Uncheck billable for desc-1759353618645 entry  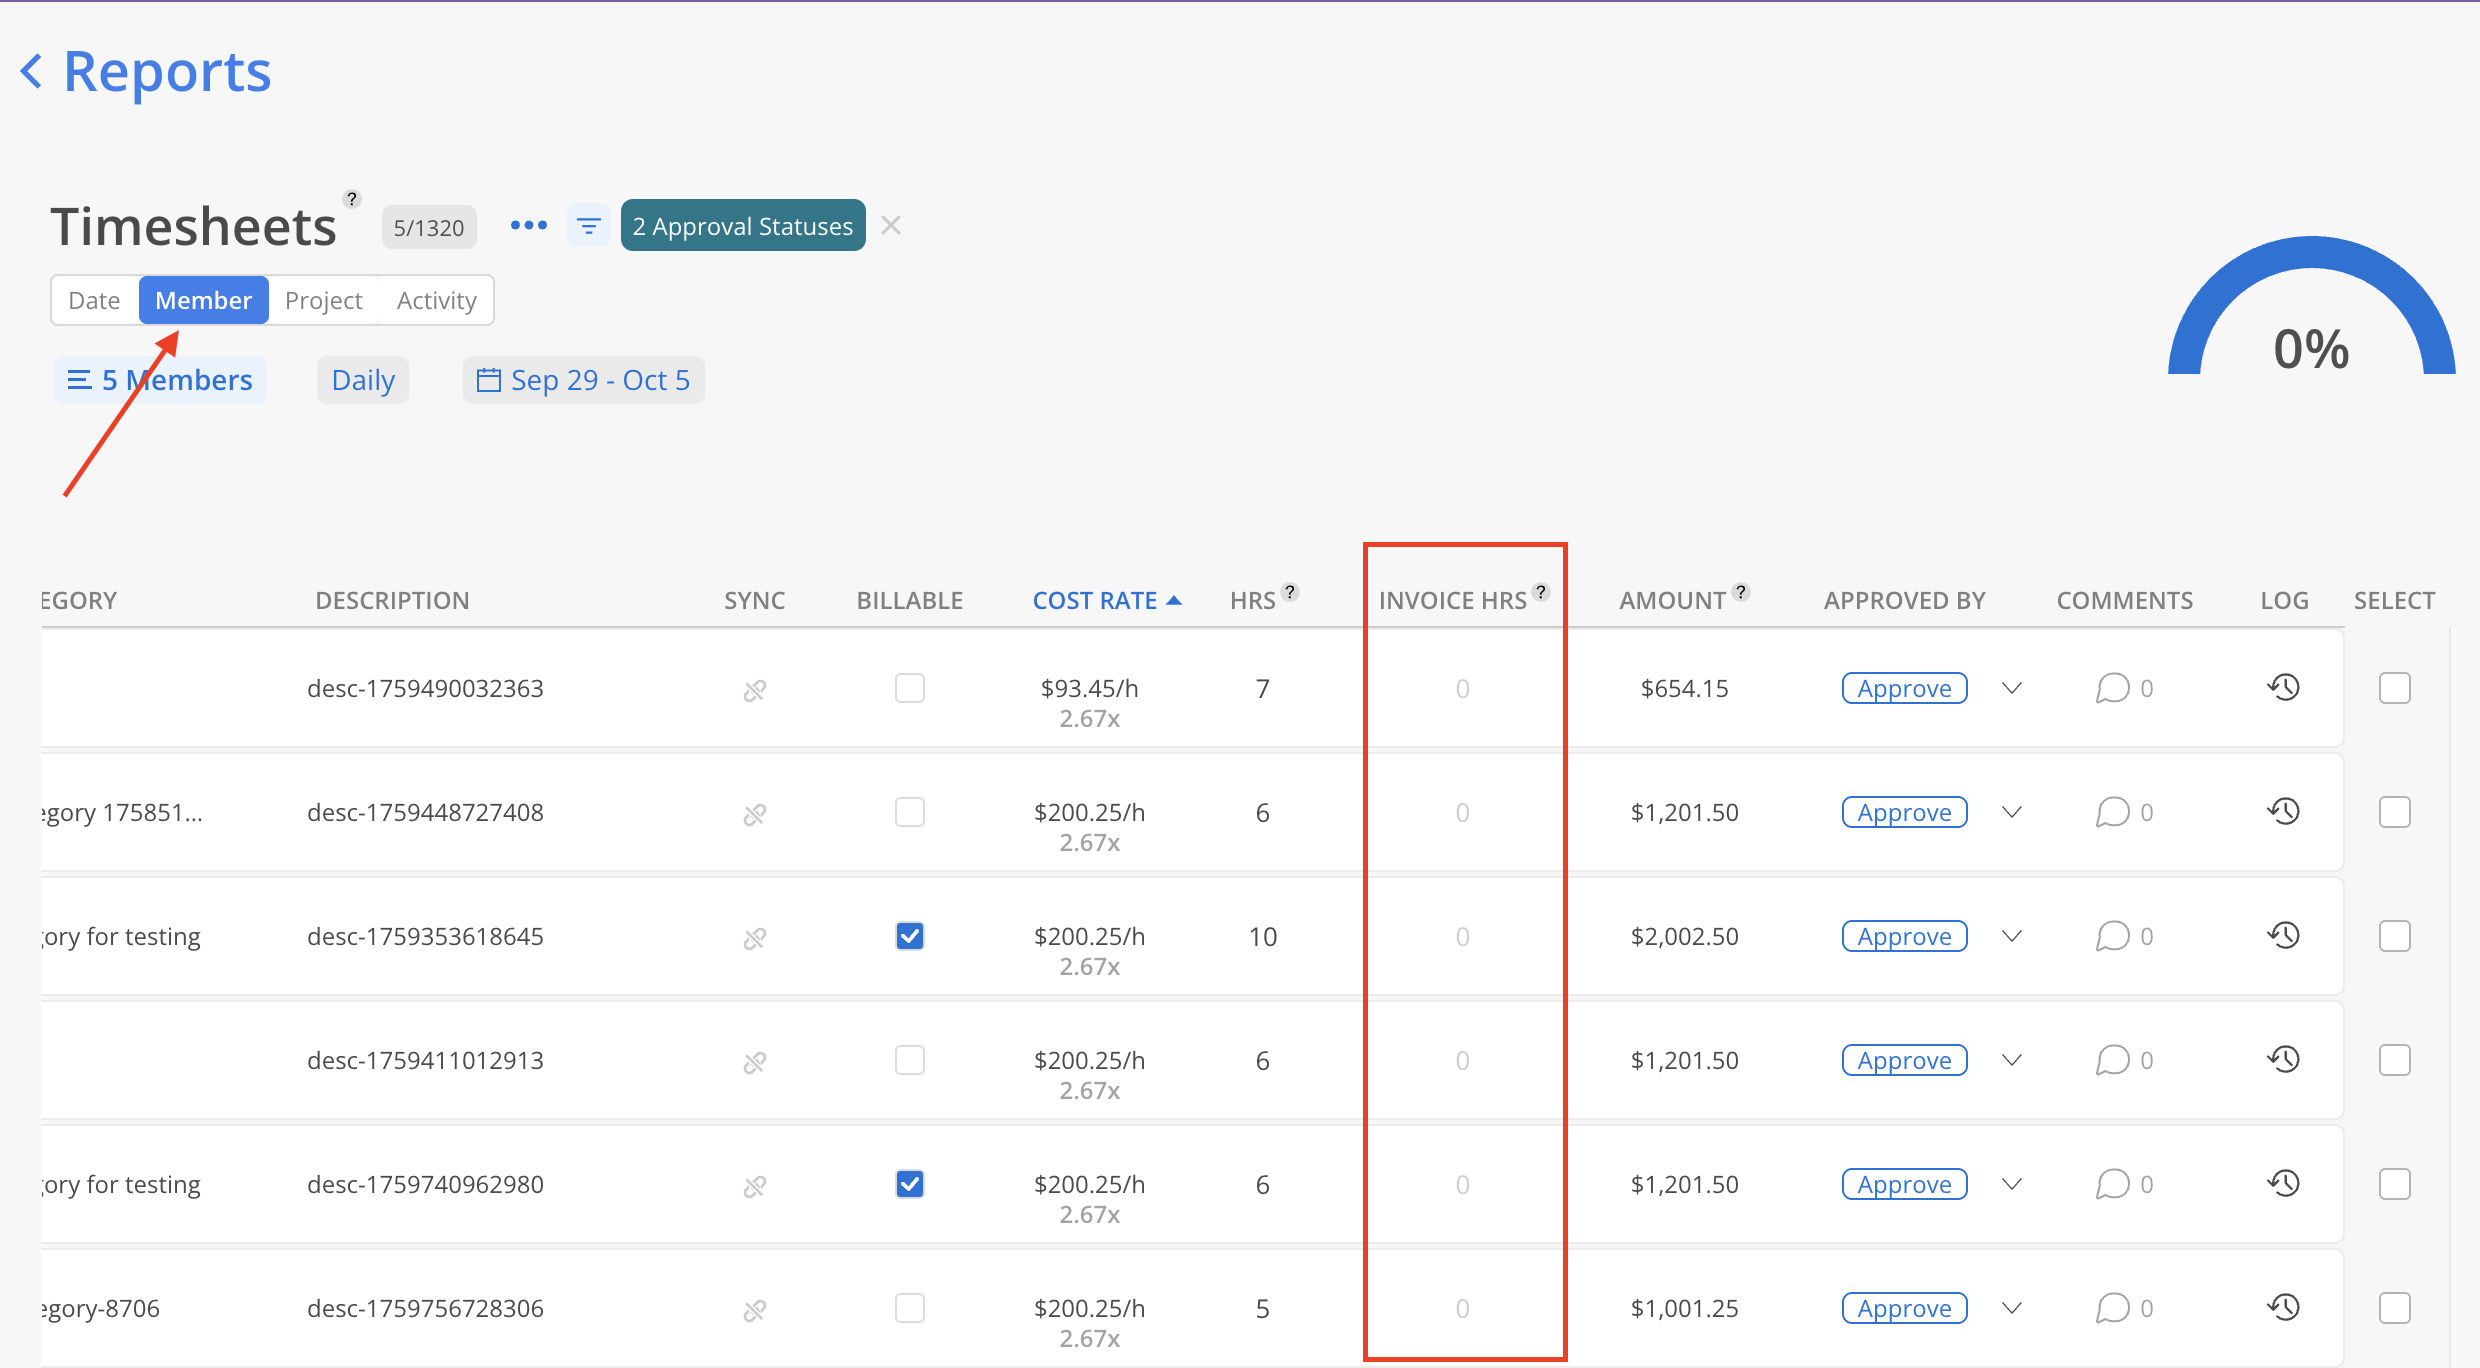pyautogui.click(x=910, y=936)
